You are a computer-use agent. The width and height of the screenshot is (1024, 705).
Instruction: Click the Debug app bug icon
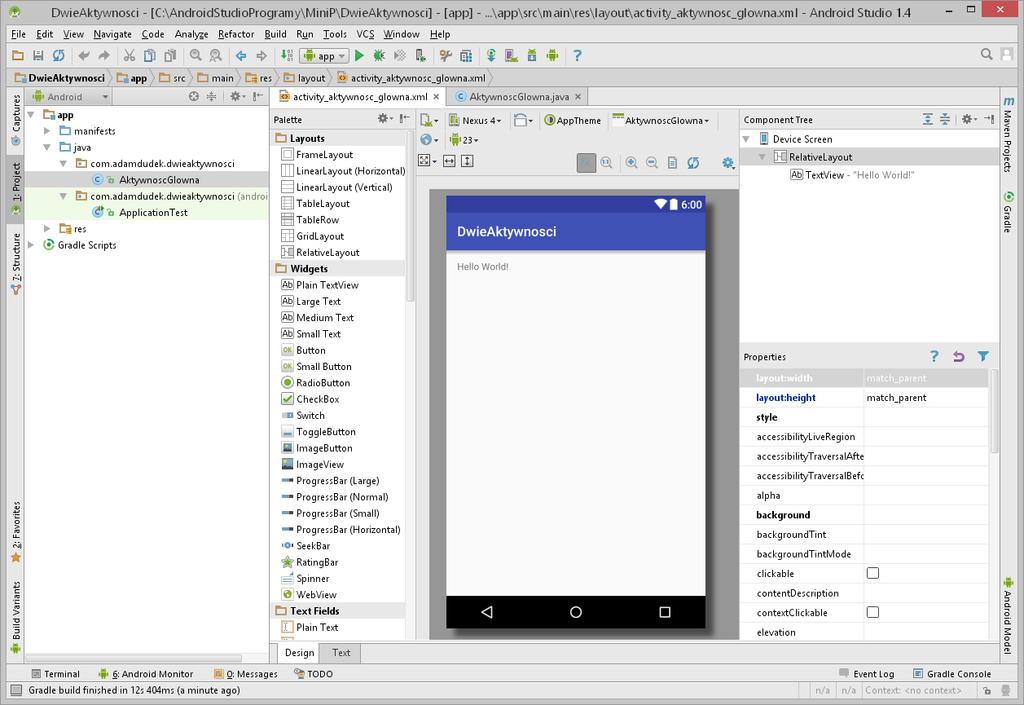tap(379, 56)
